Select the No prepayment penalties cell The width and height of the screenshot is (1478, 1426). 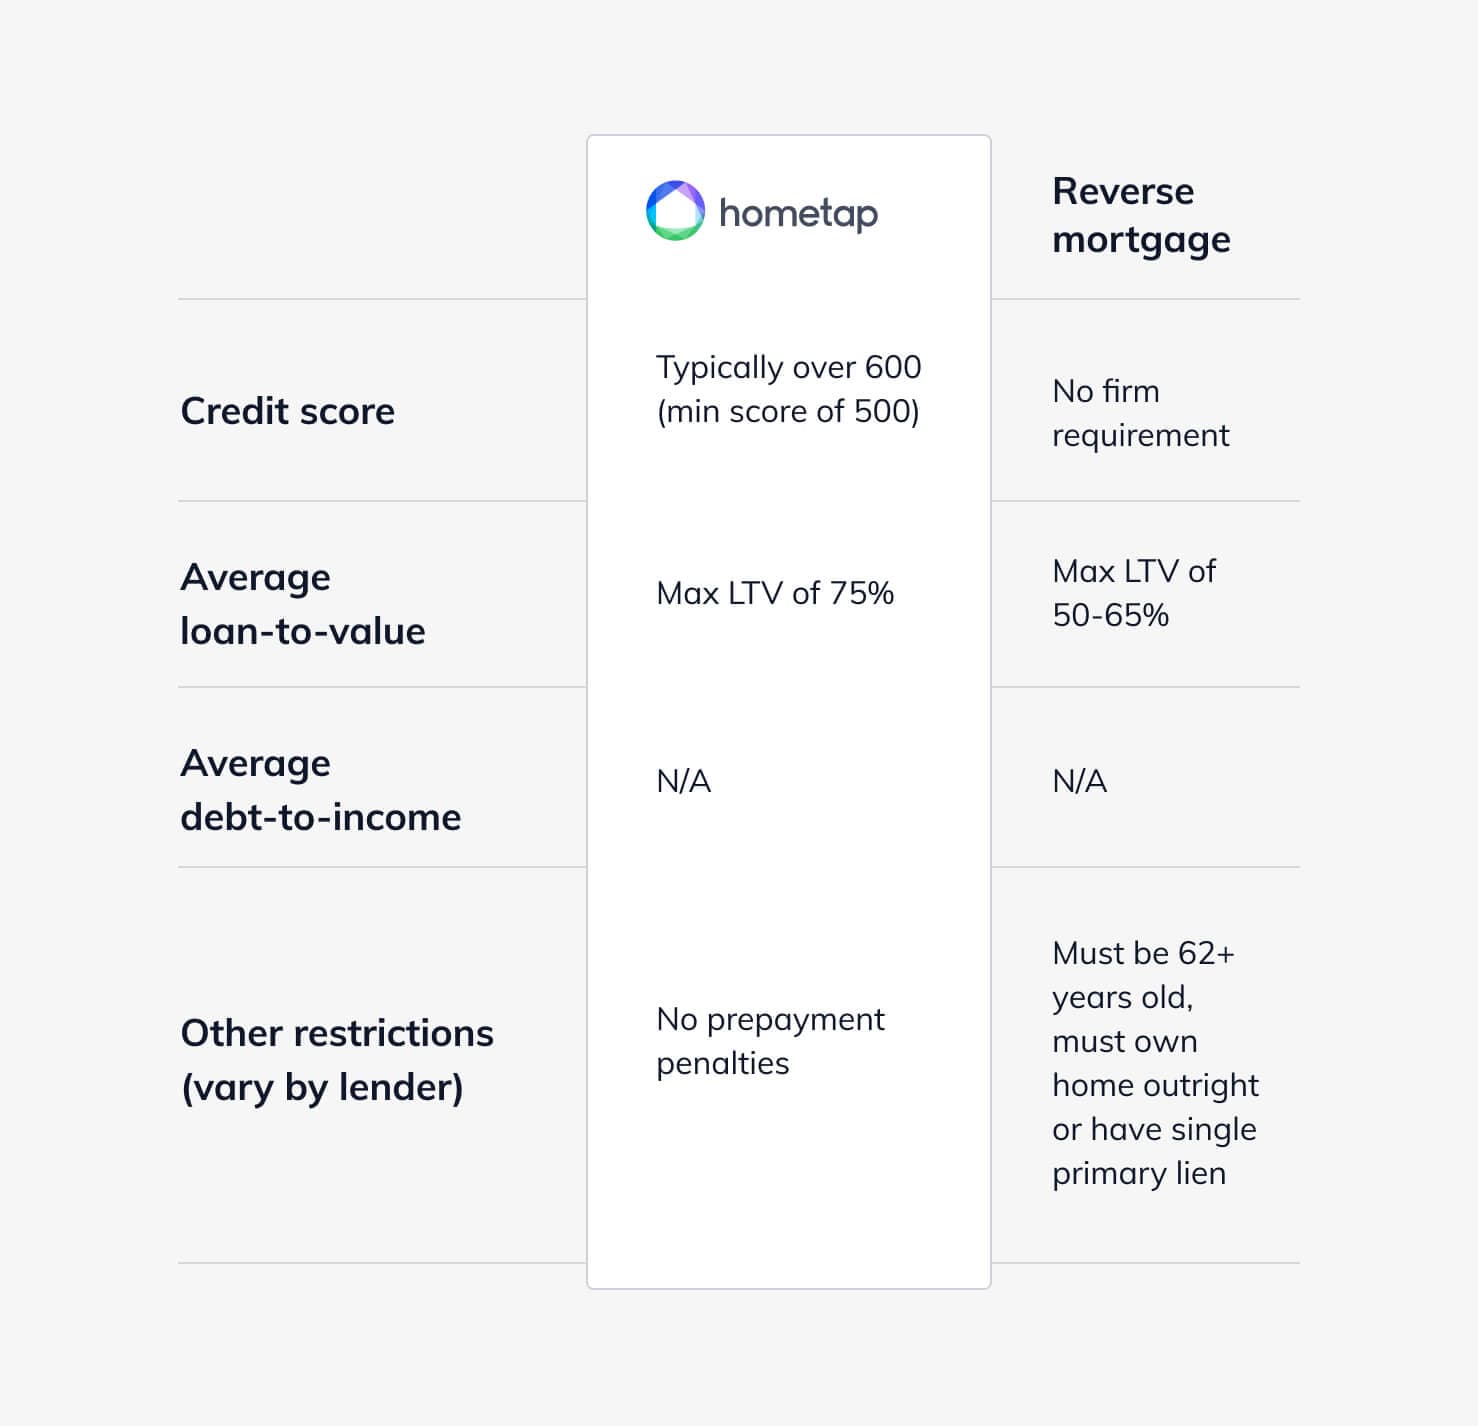click(x=770, y=1041)
